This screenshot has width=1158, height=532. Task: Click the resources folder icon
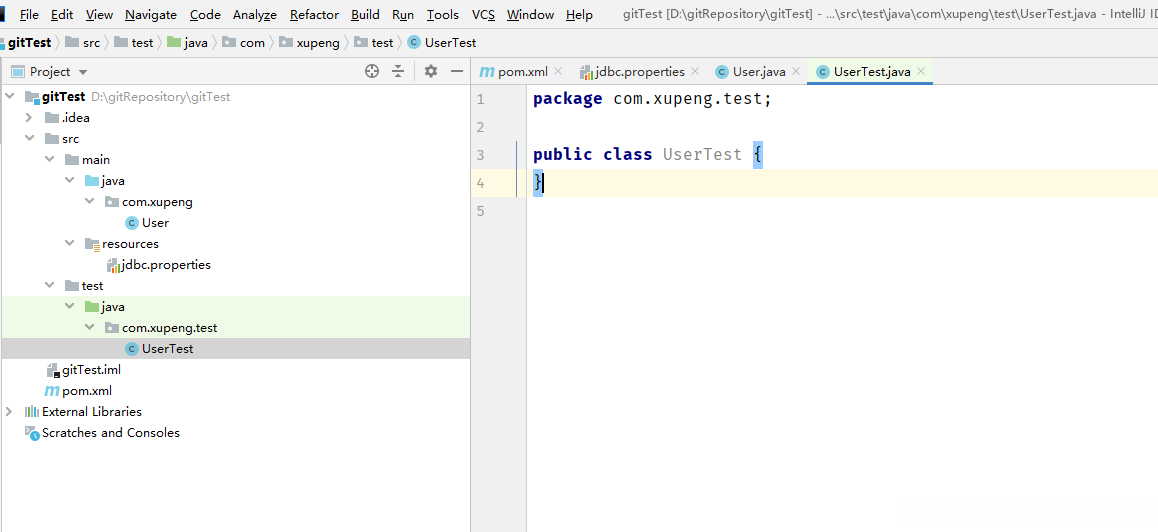point(92,244)
